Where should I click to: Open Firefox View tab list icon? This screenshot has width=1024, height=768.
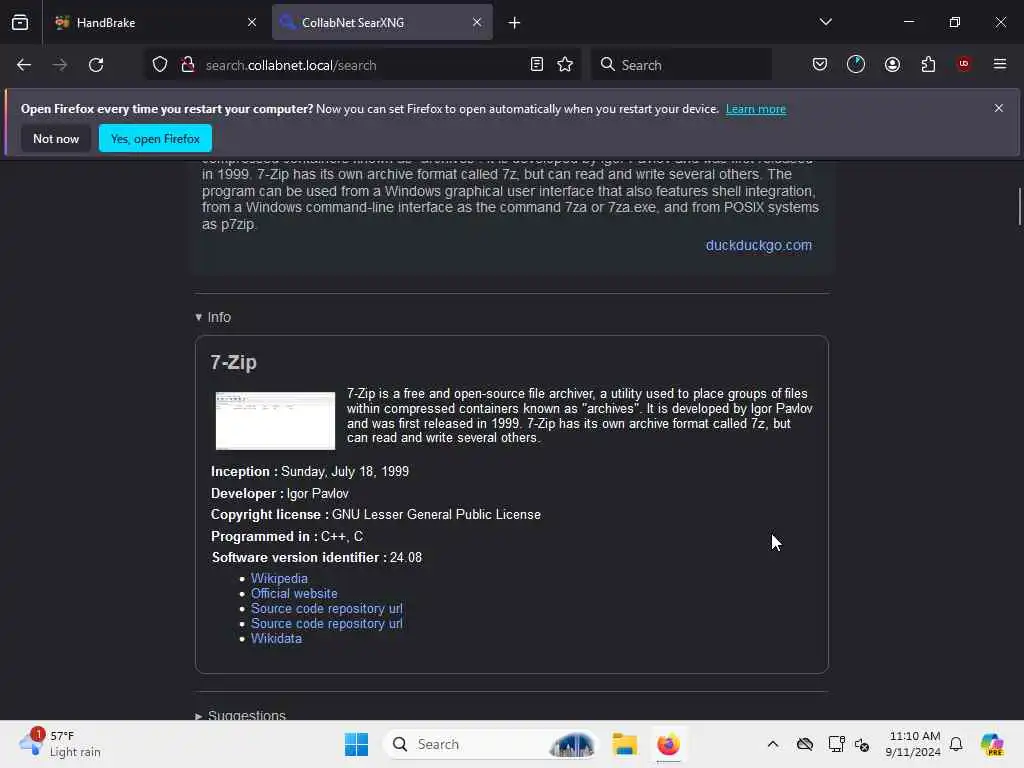tap(20, 22)
